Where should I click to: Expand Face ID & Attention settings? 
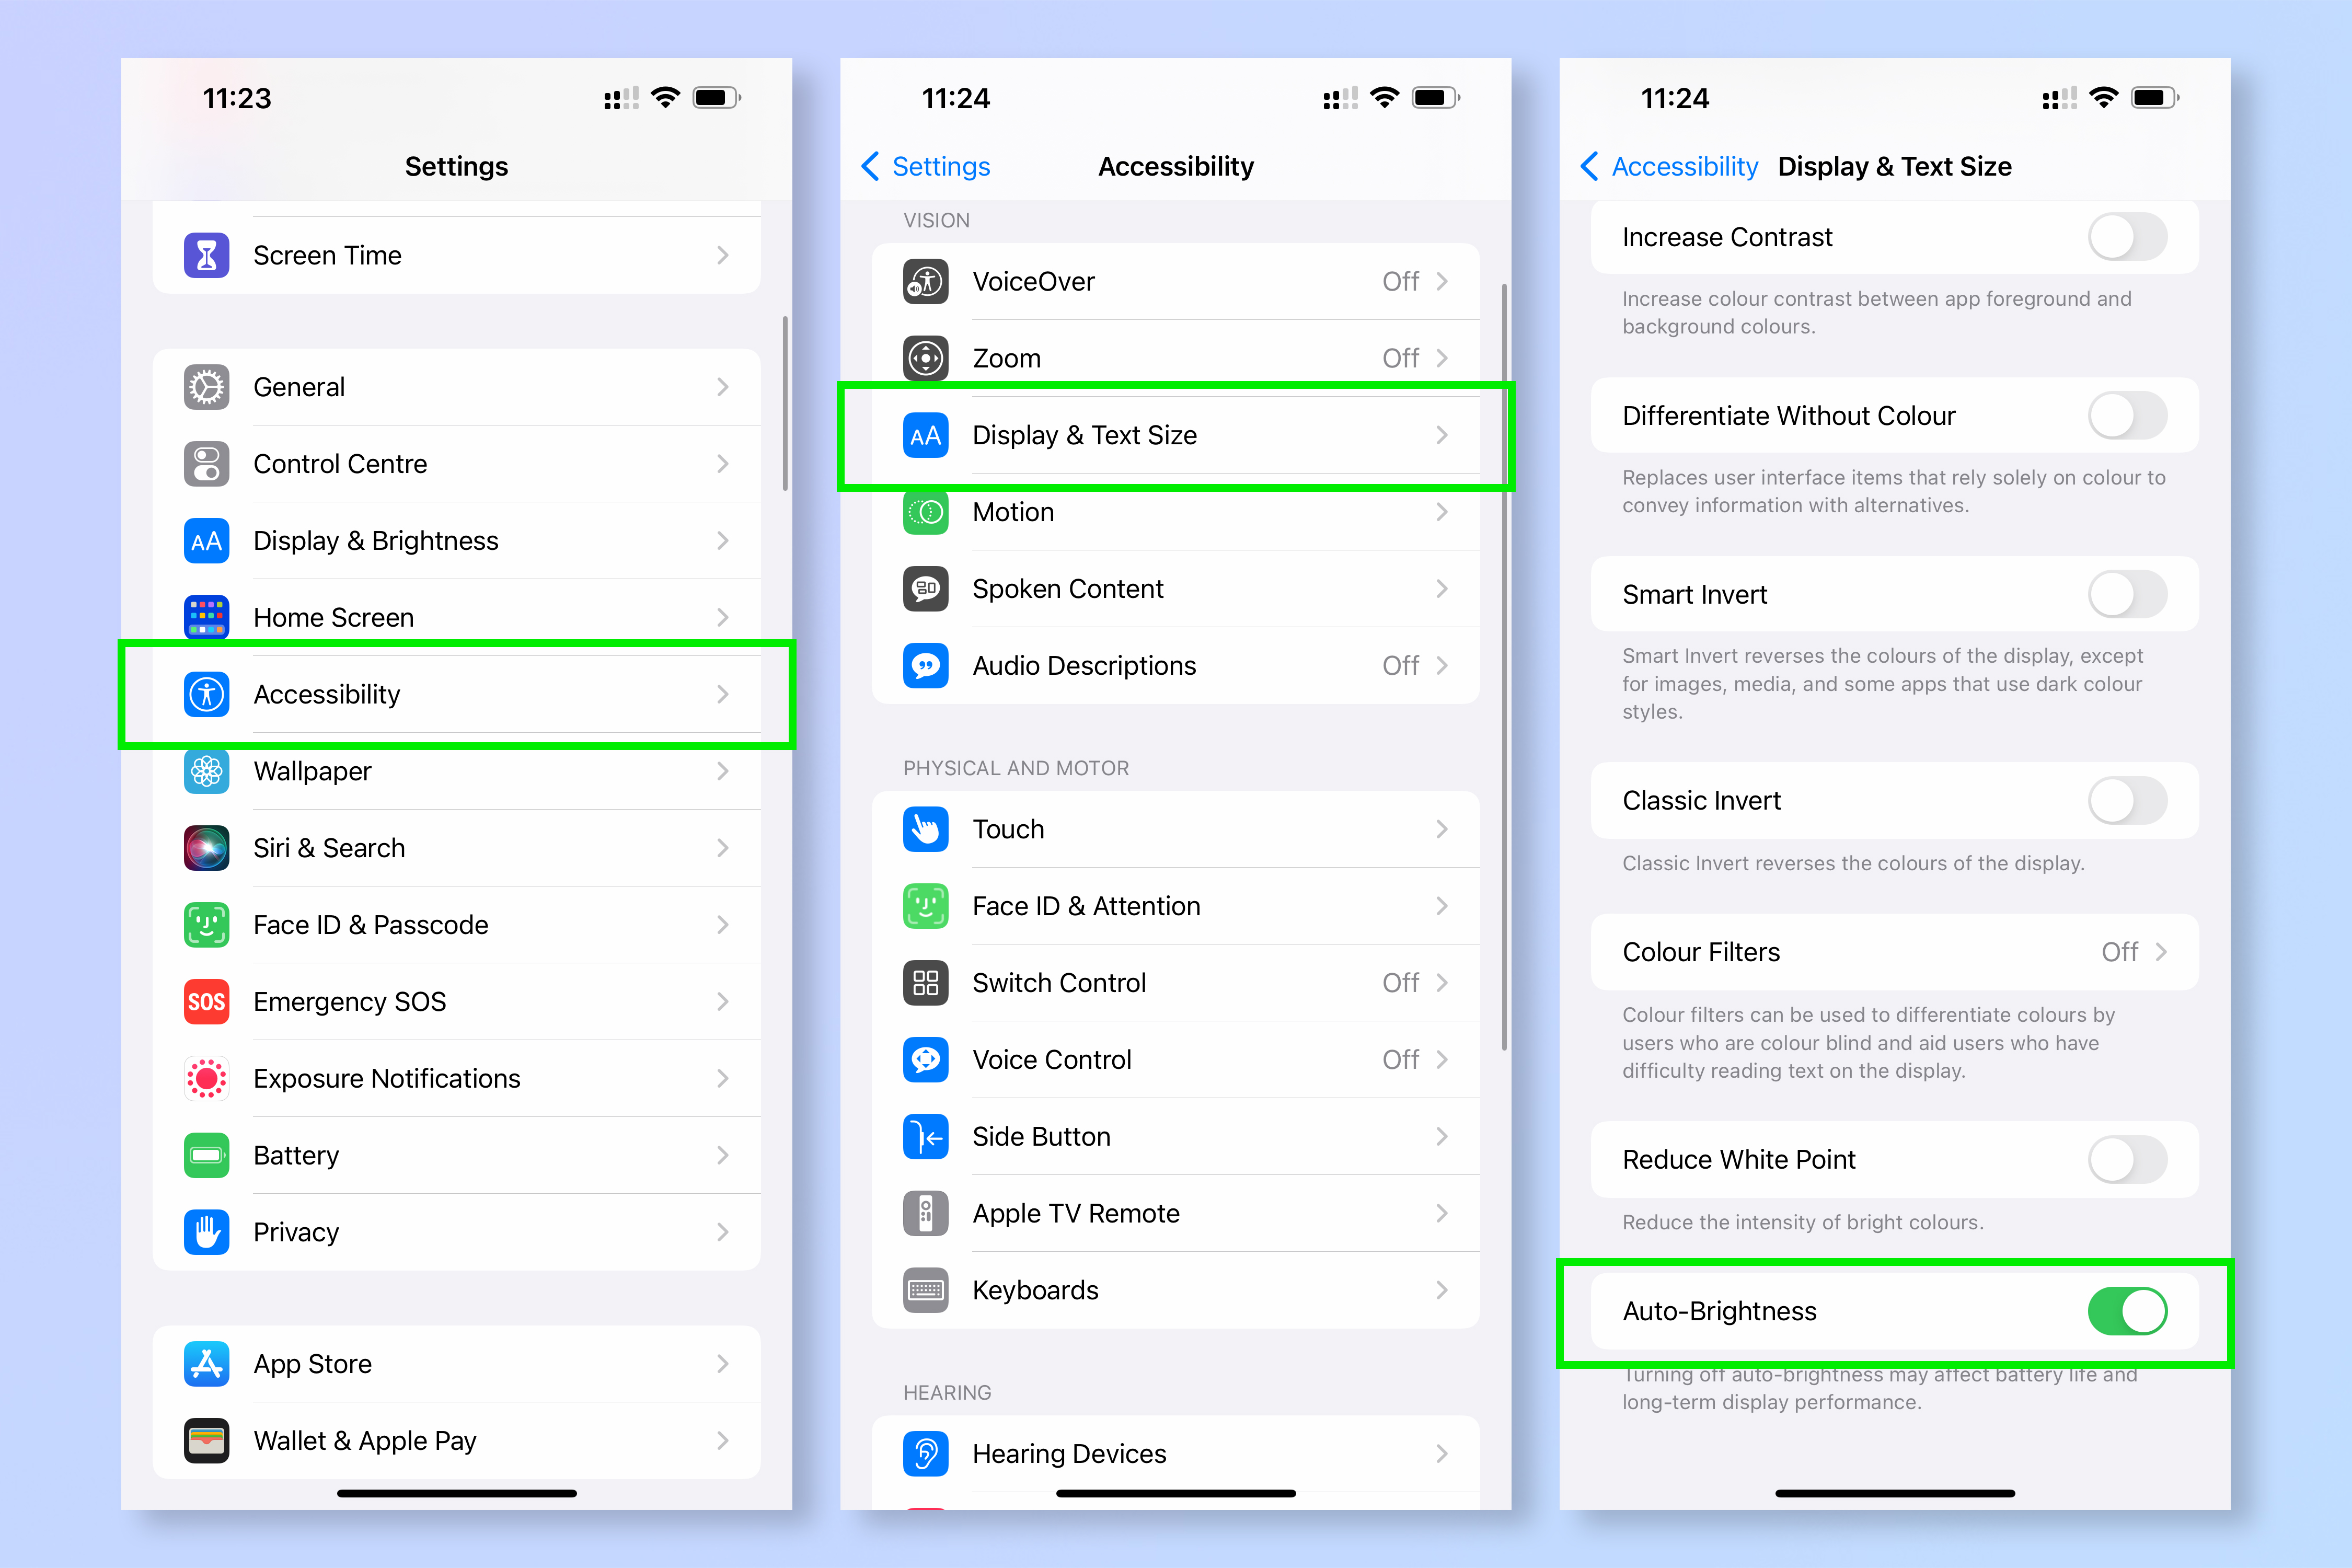1176,905
